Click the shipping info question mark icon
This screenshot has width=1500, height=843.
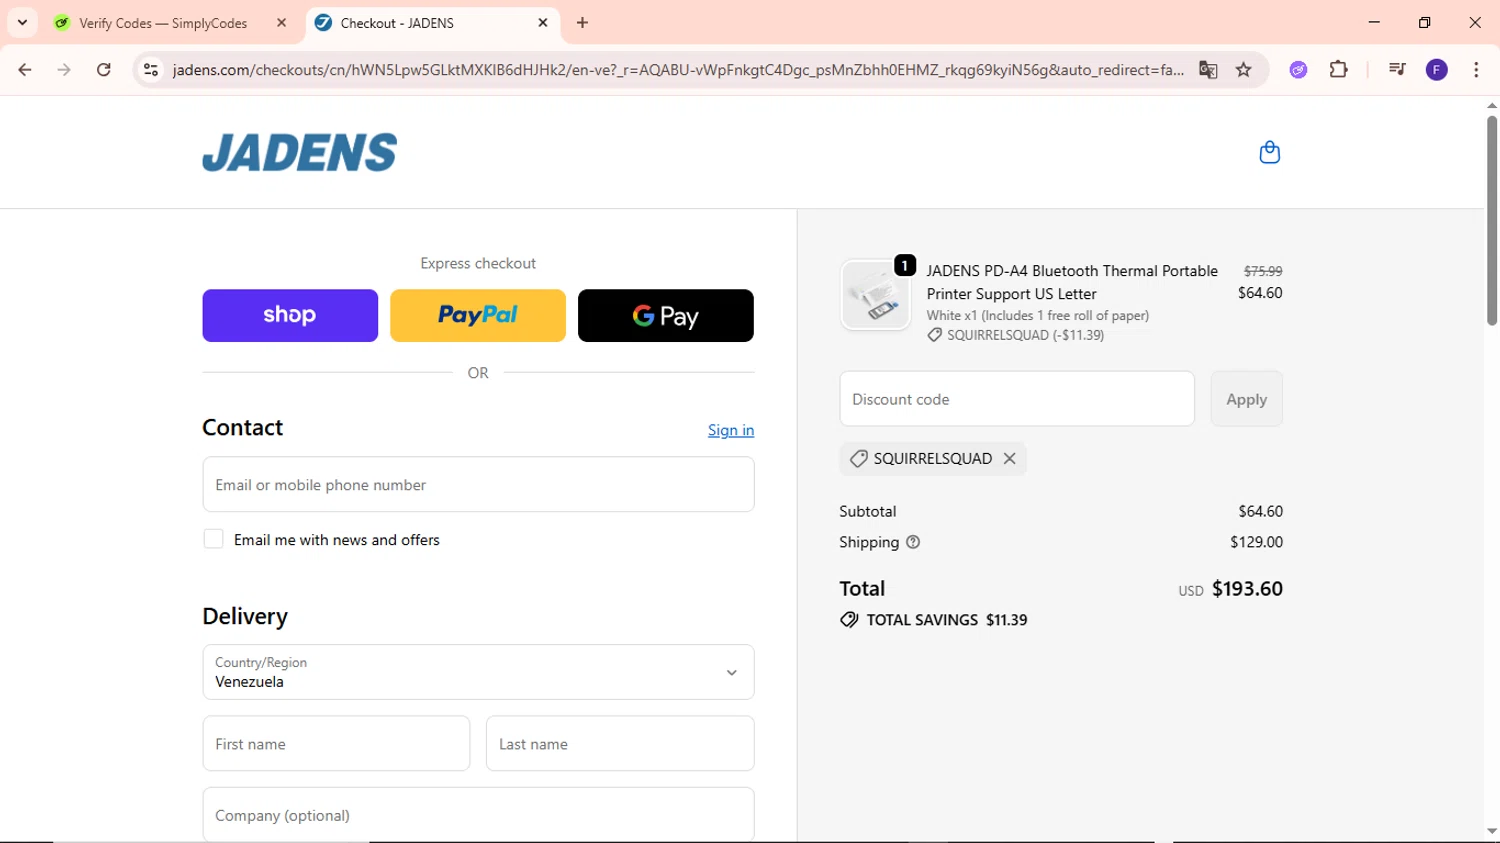tap(913, 542)
